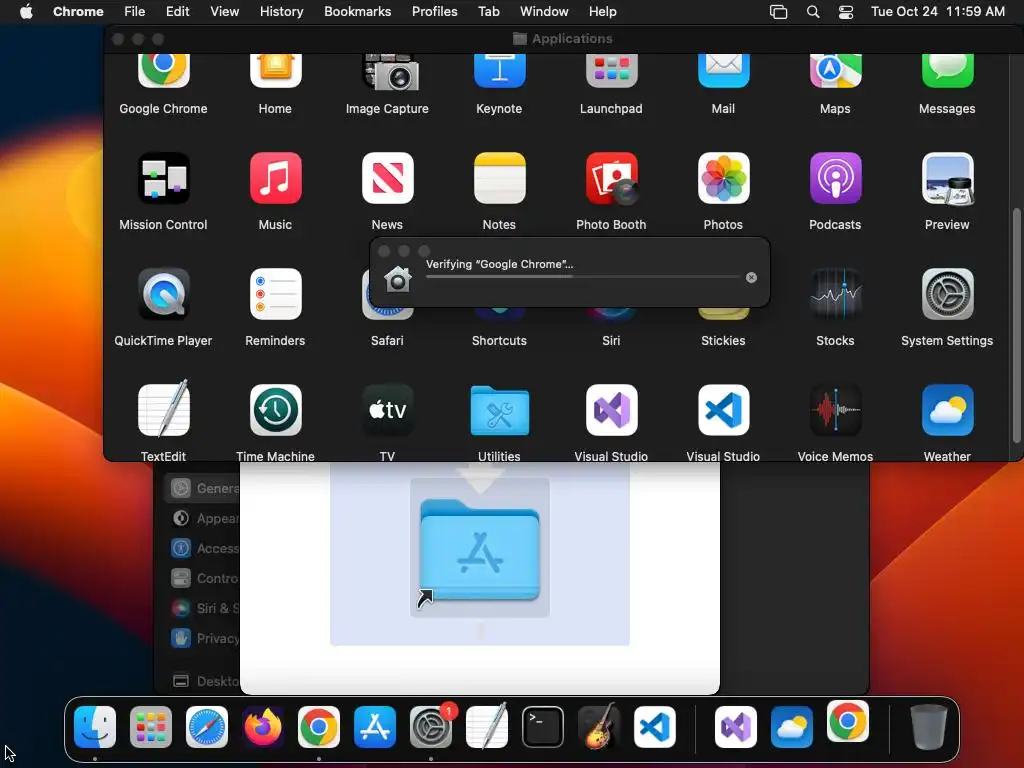Open the date and time clock

tap(938, 11)
